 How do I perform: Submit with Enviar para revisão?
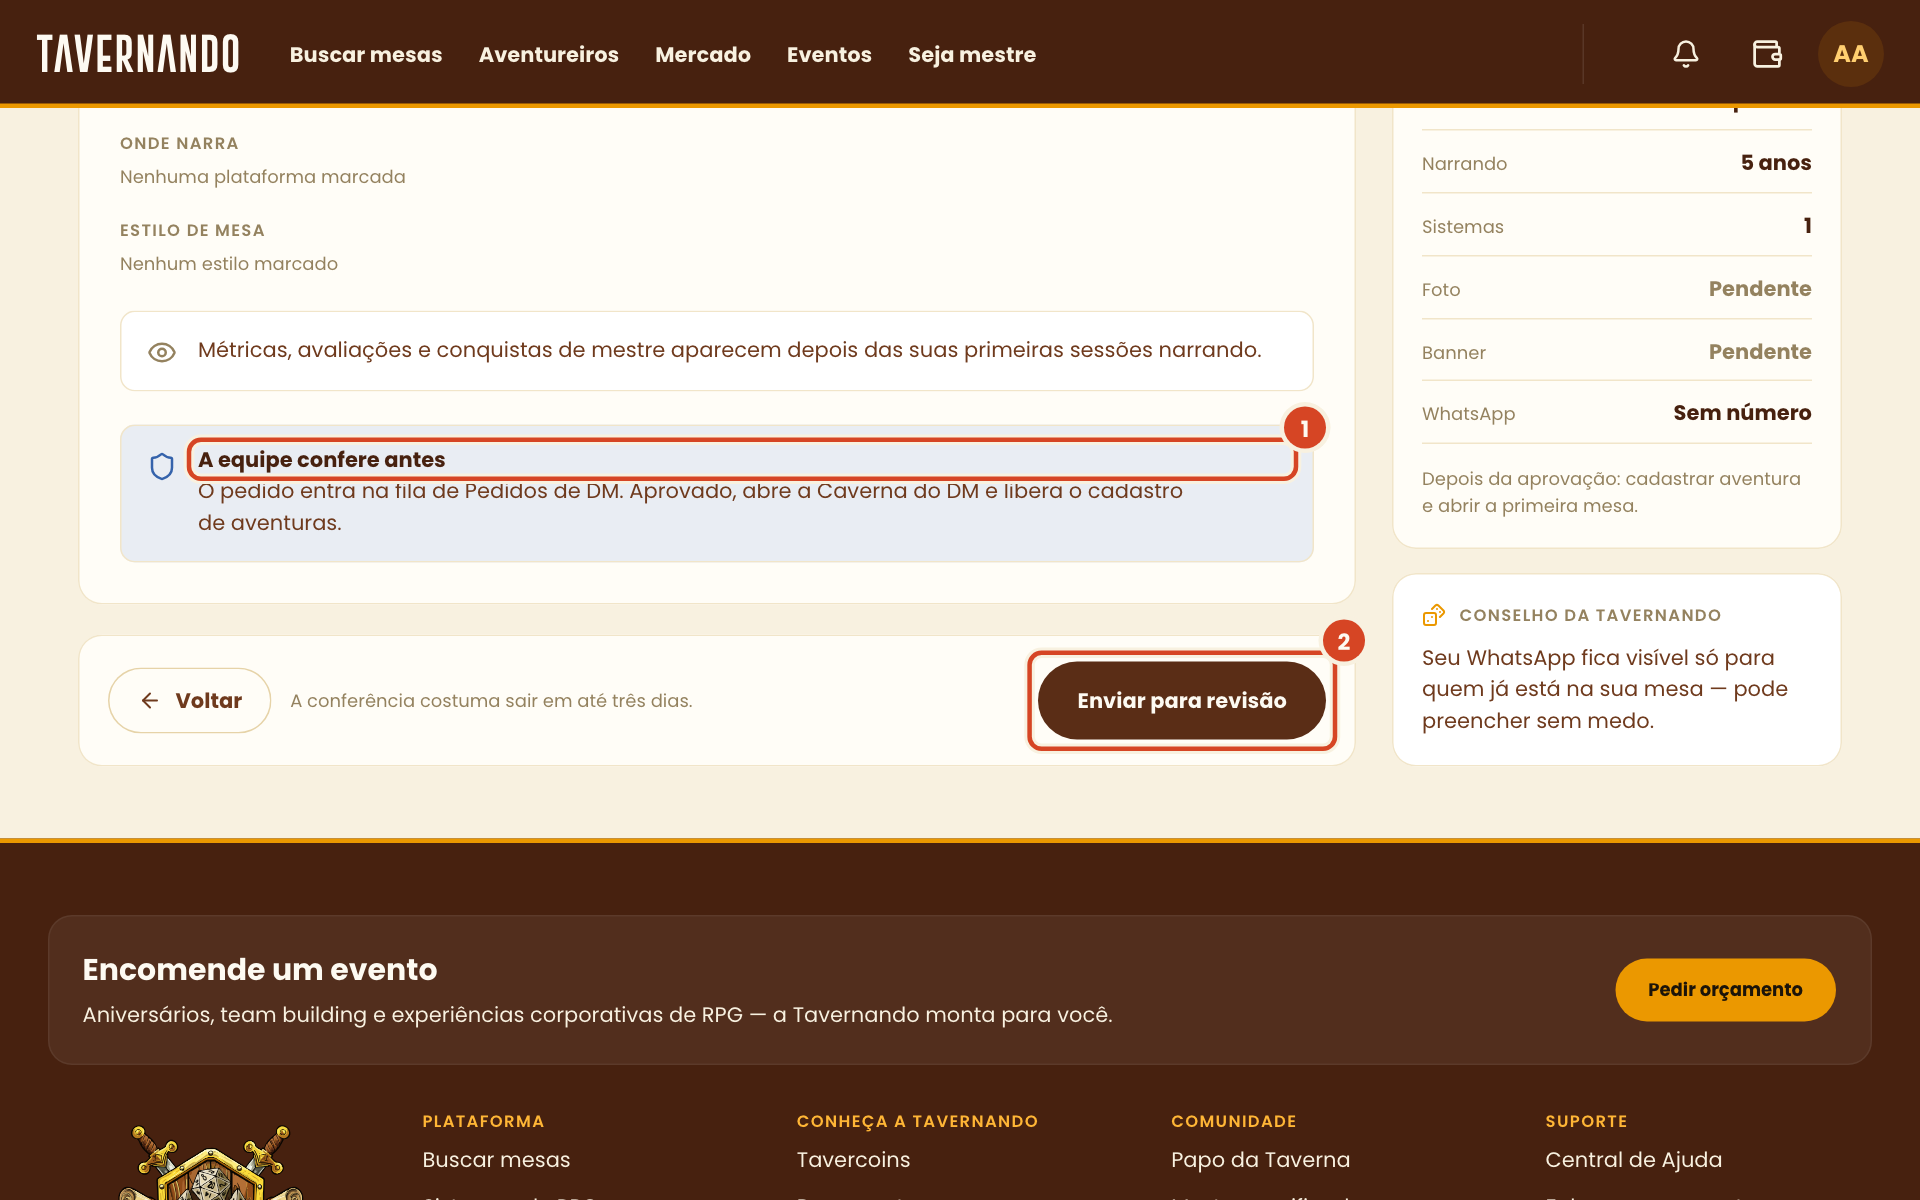pyautogui.click(x=1182, y=700)
